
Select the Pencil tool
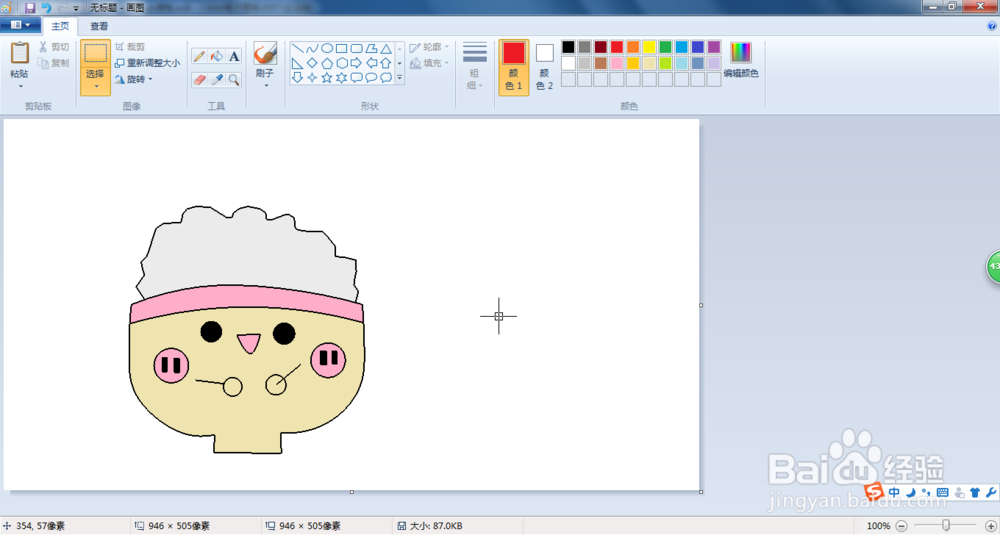point(199,56)
